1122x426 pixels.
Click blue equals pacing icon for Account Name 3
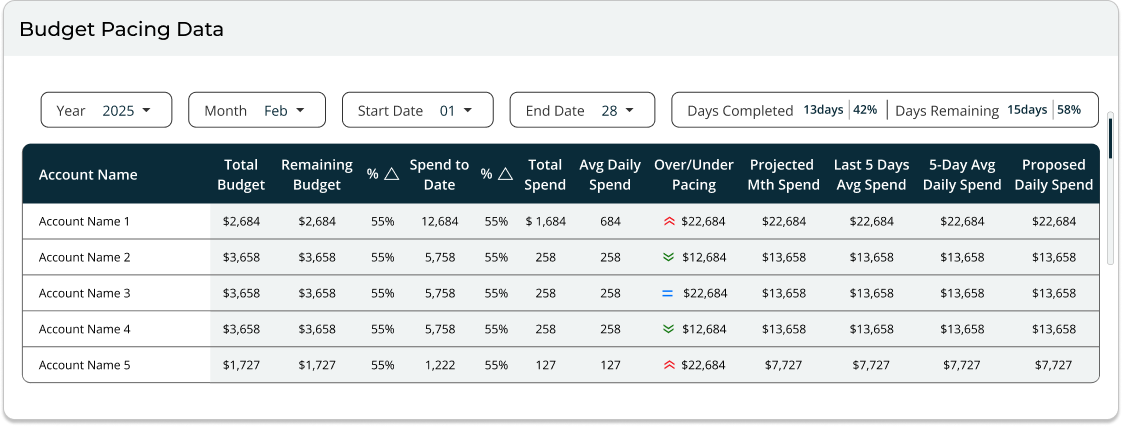(667, 293)
